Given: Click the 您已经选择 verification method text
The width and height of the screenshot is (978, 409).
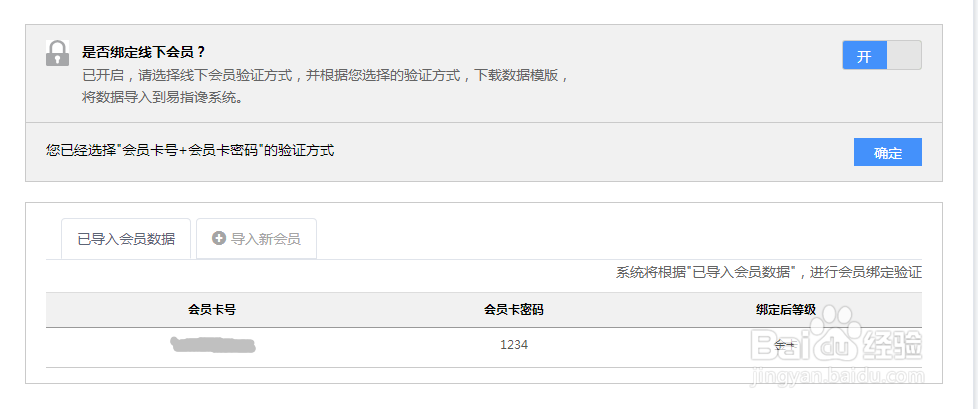Looking at the screenshot, I should point(190,151).
